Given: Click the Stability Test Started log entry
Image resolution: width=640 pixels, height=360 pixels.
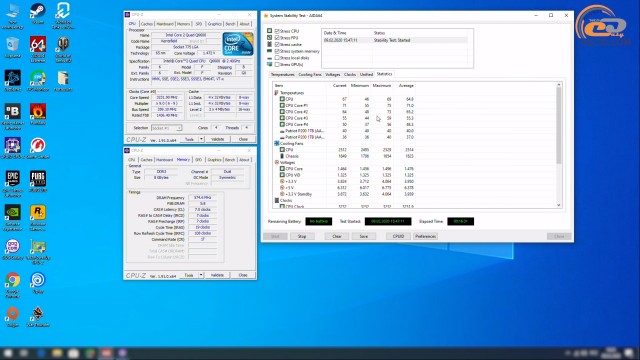Looking at the screenshot, I should tap(395, 40).
